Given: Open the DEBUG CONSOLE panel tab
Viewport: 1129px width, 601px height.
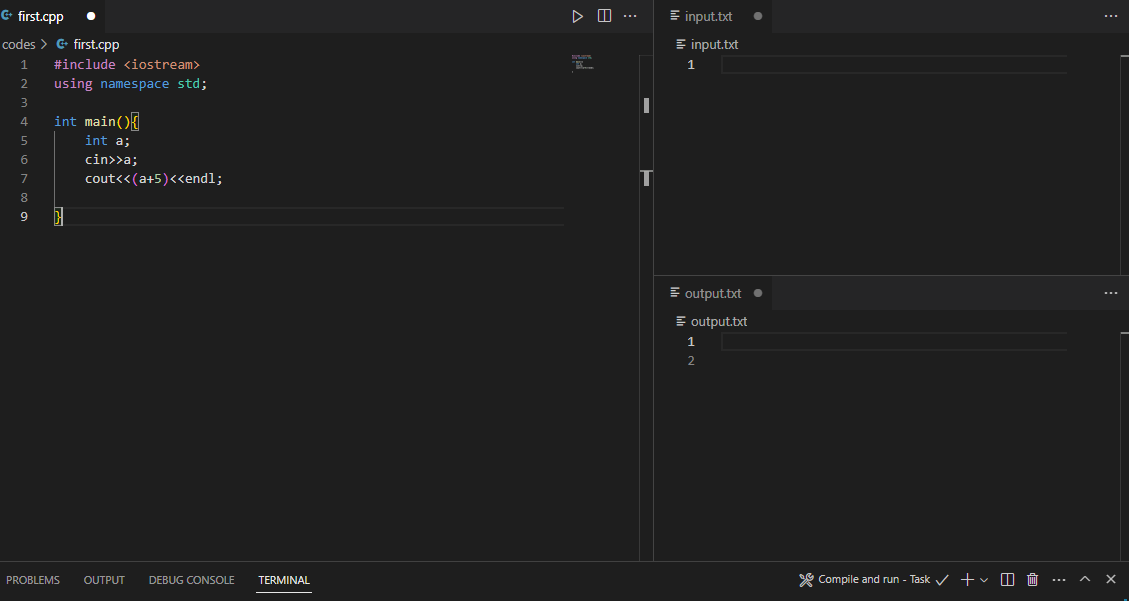Looking at the screenshot, I should pyautogui.click(x=192, y=580).
